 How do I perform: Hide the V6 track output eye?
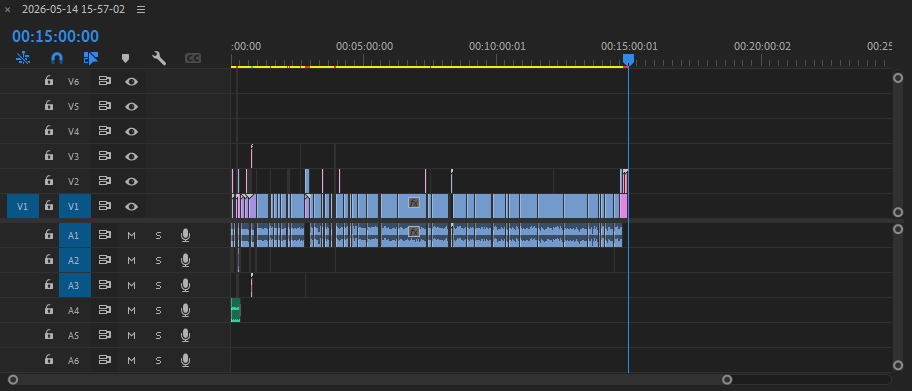pyautogui.click(x=131, y=81)
